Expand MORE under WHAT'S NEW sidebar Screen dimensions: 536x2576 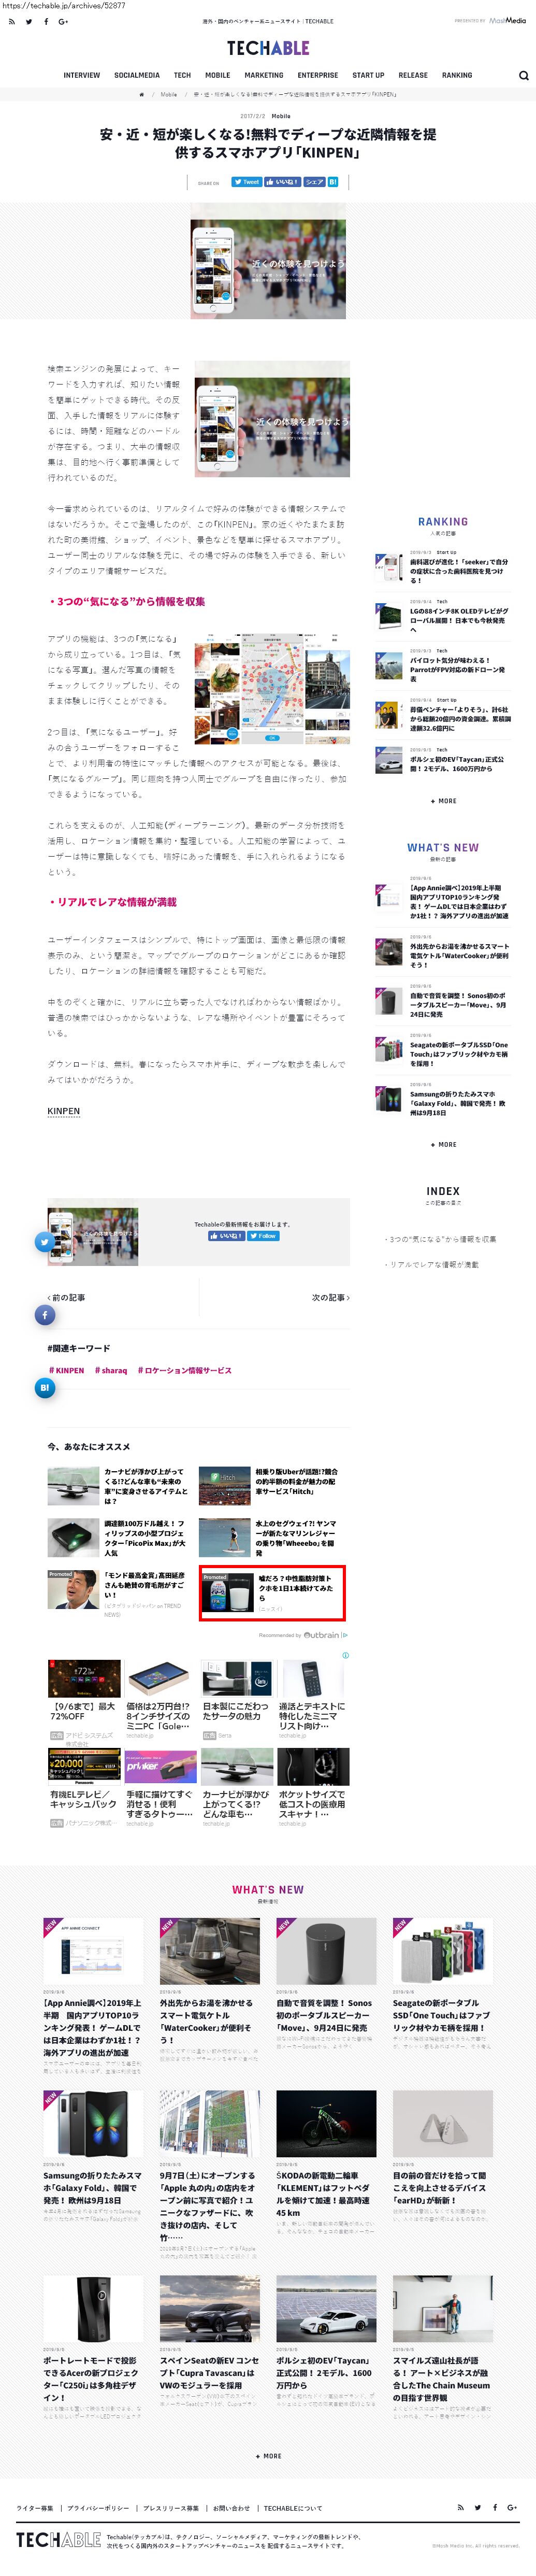[x=443, y=1145]
